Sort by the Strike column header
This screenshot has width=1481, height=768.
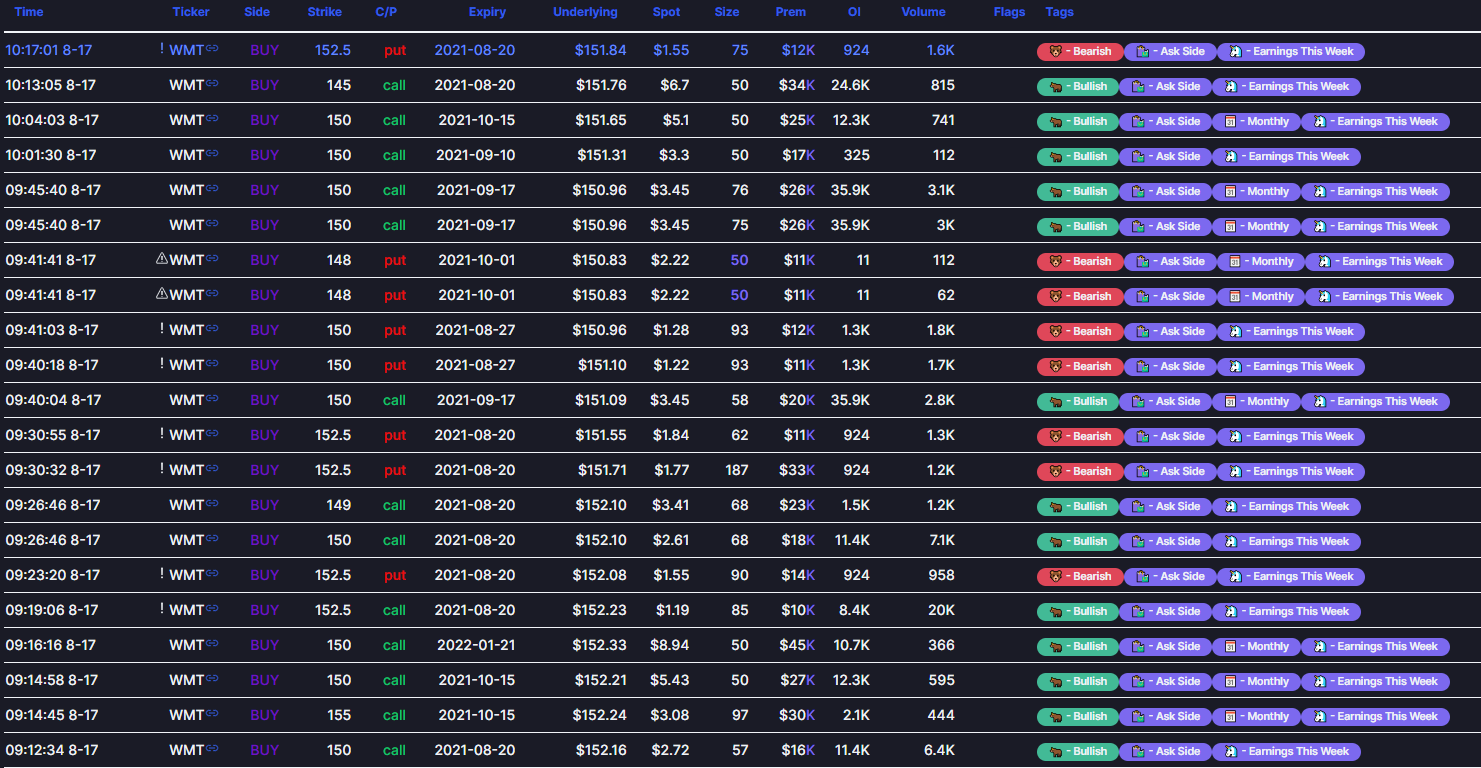click(324, 12)
